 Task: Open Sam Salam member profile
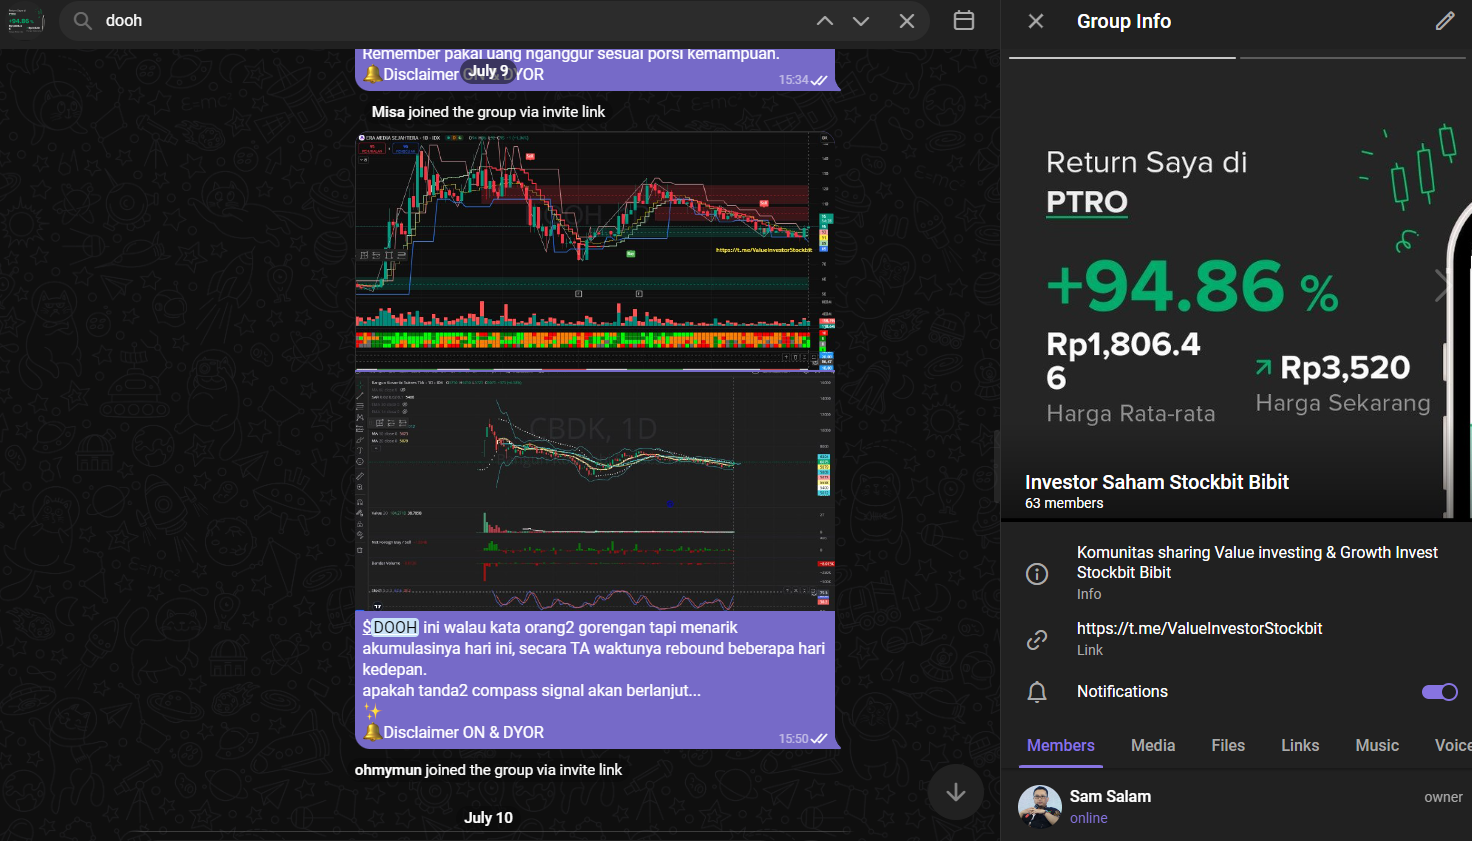[x=1110, y=806]
